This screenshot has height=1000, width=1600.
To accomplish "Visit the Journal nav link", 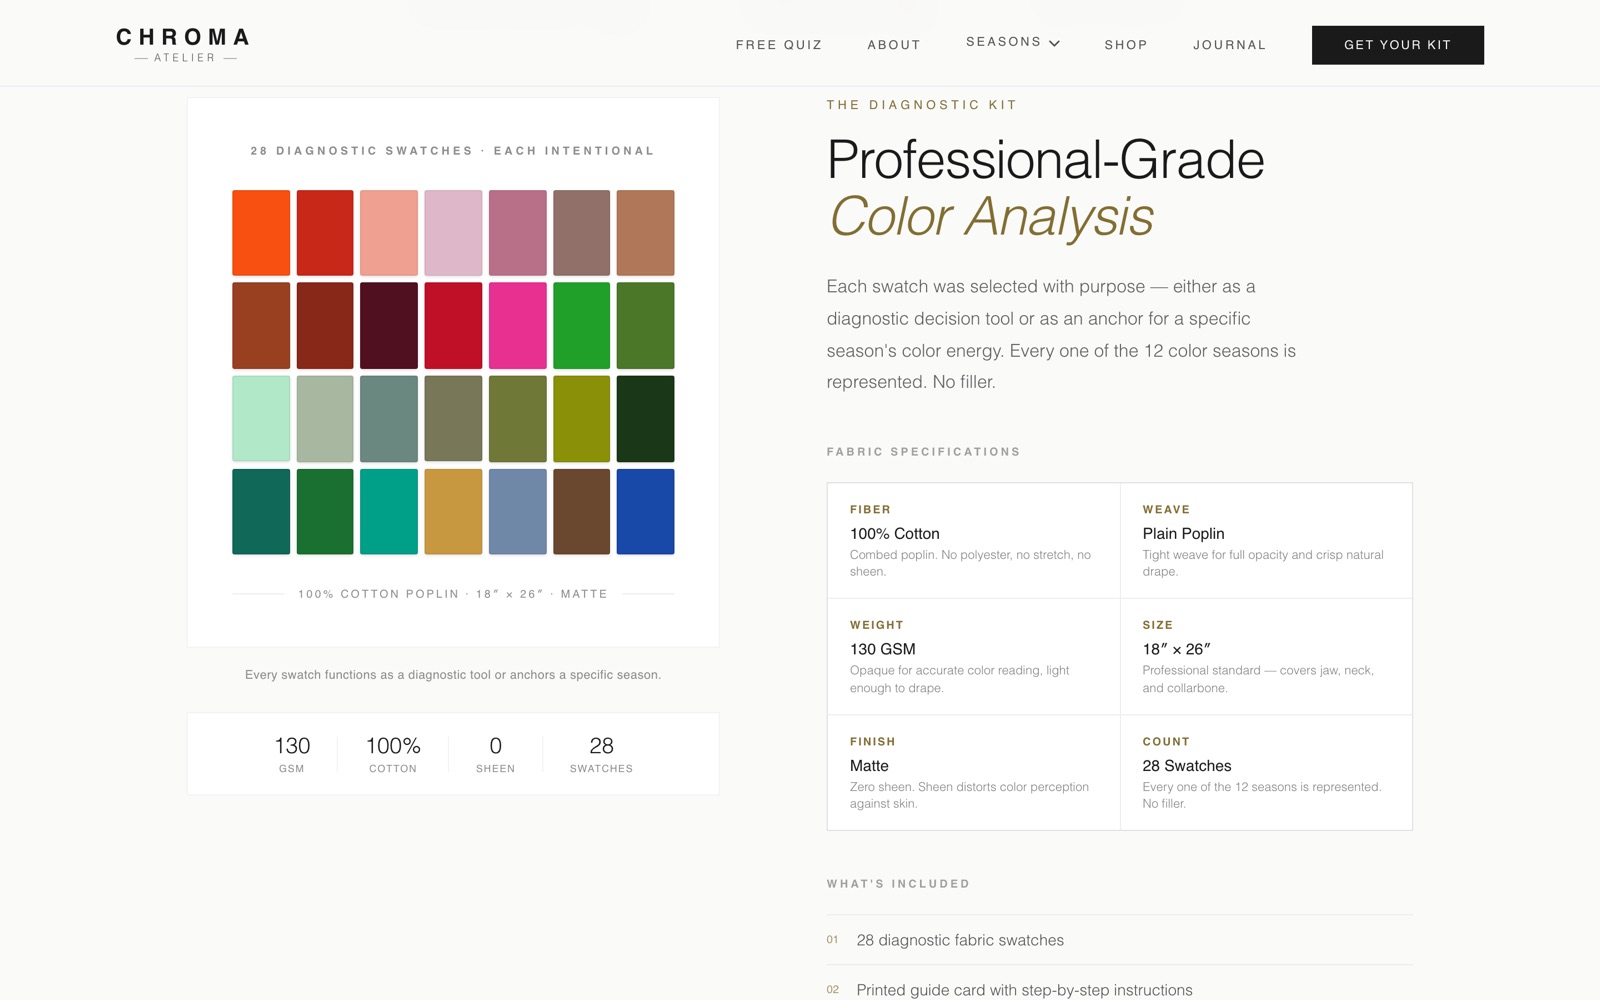I will pyautogui.click(x=1229, y=45).
